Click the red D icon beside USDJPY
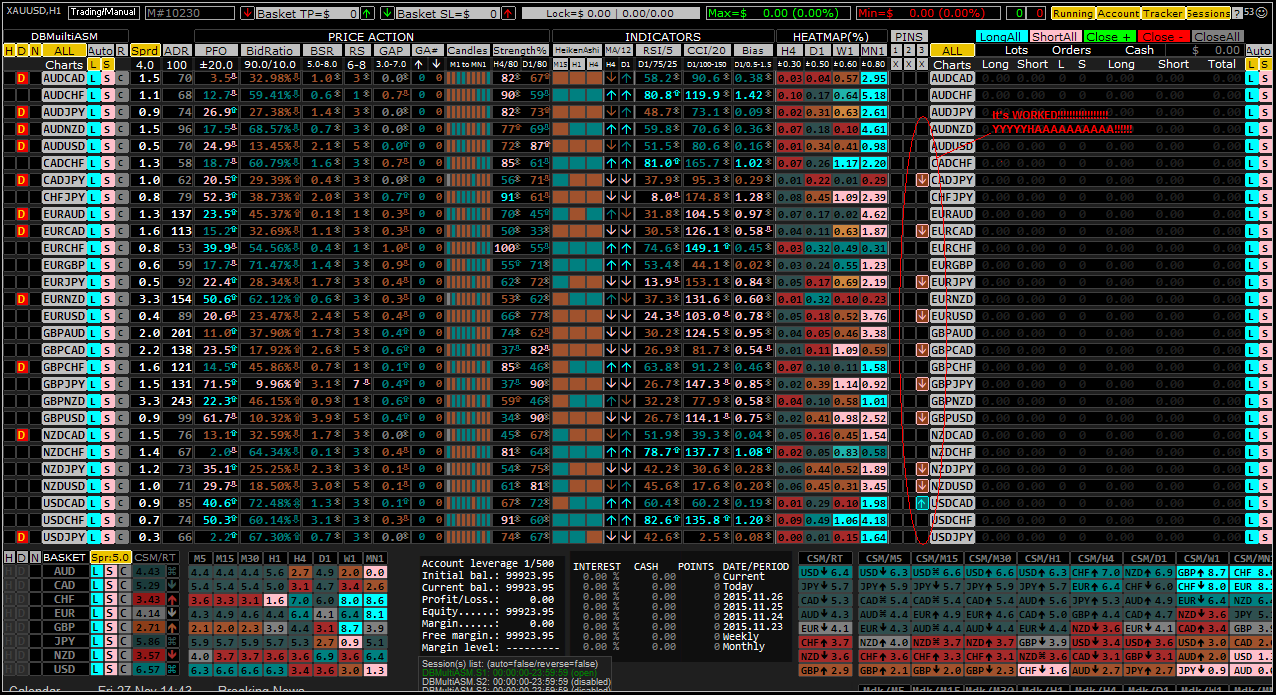Screen dimensions: 1276x695 pyautogui.click(x=22, y=537)
